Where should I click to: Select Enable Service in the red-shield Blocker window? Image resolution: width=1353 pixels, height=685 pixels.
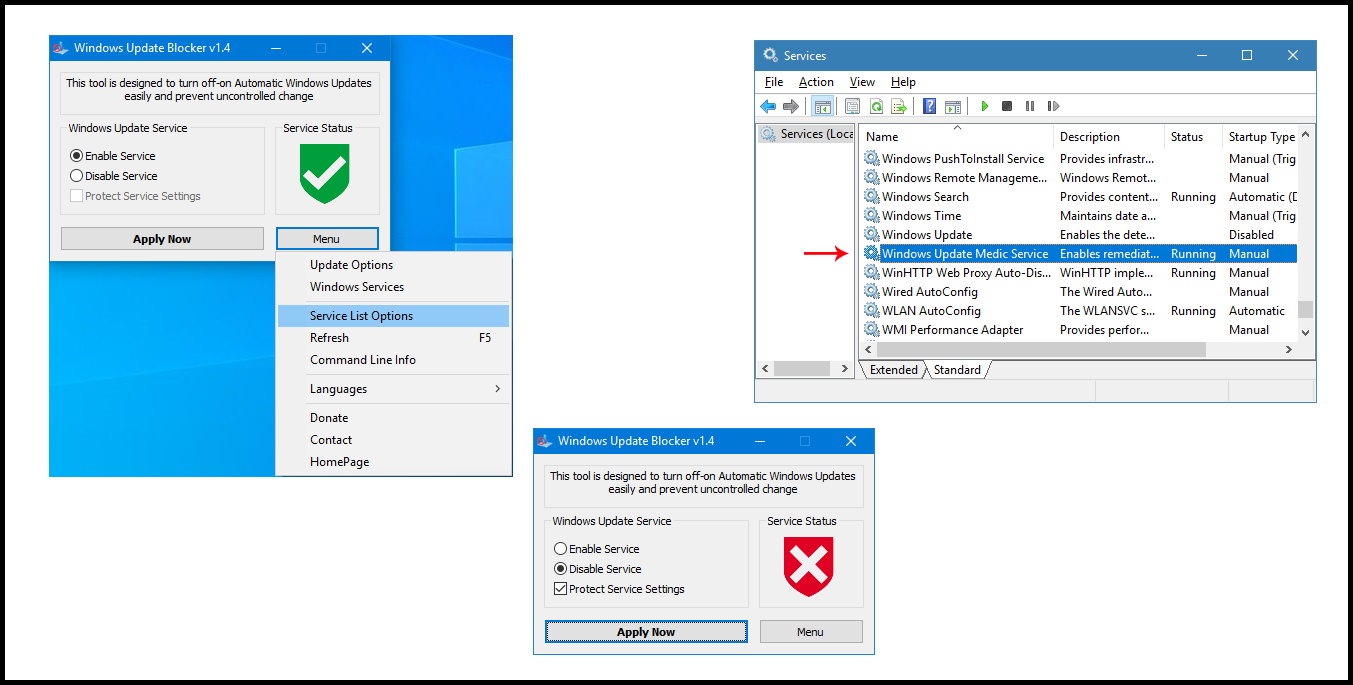596,549
